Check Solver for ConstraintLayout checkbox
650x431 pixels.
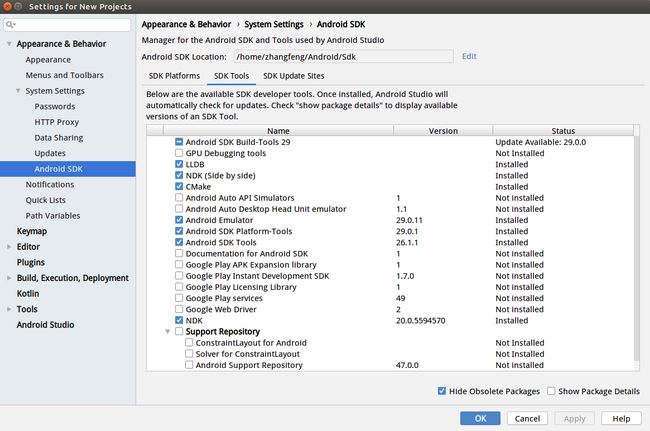tap(189, 354)
